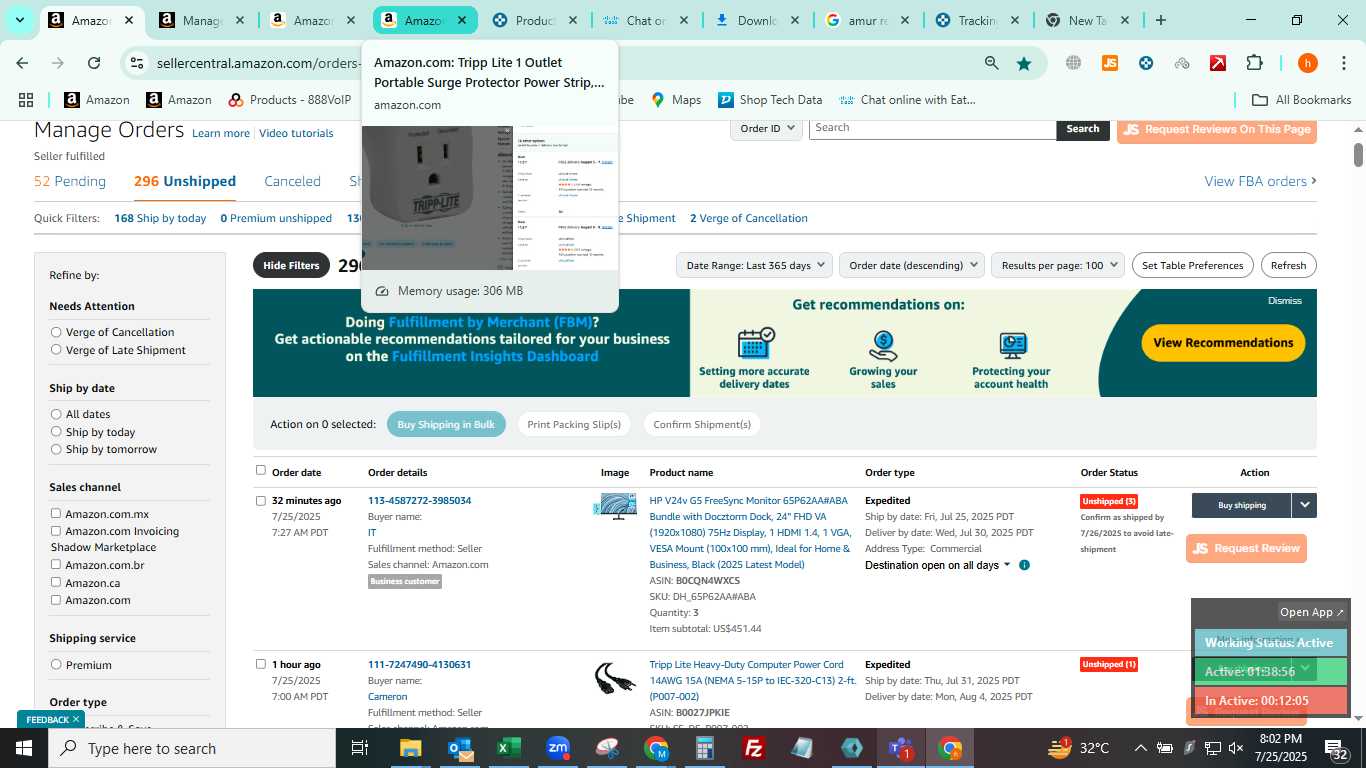Open the Date Range dropdown

click(754, 265)
